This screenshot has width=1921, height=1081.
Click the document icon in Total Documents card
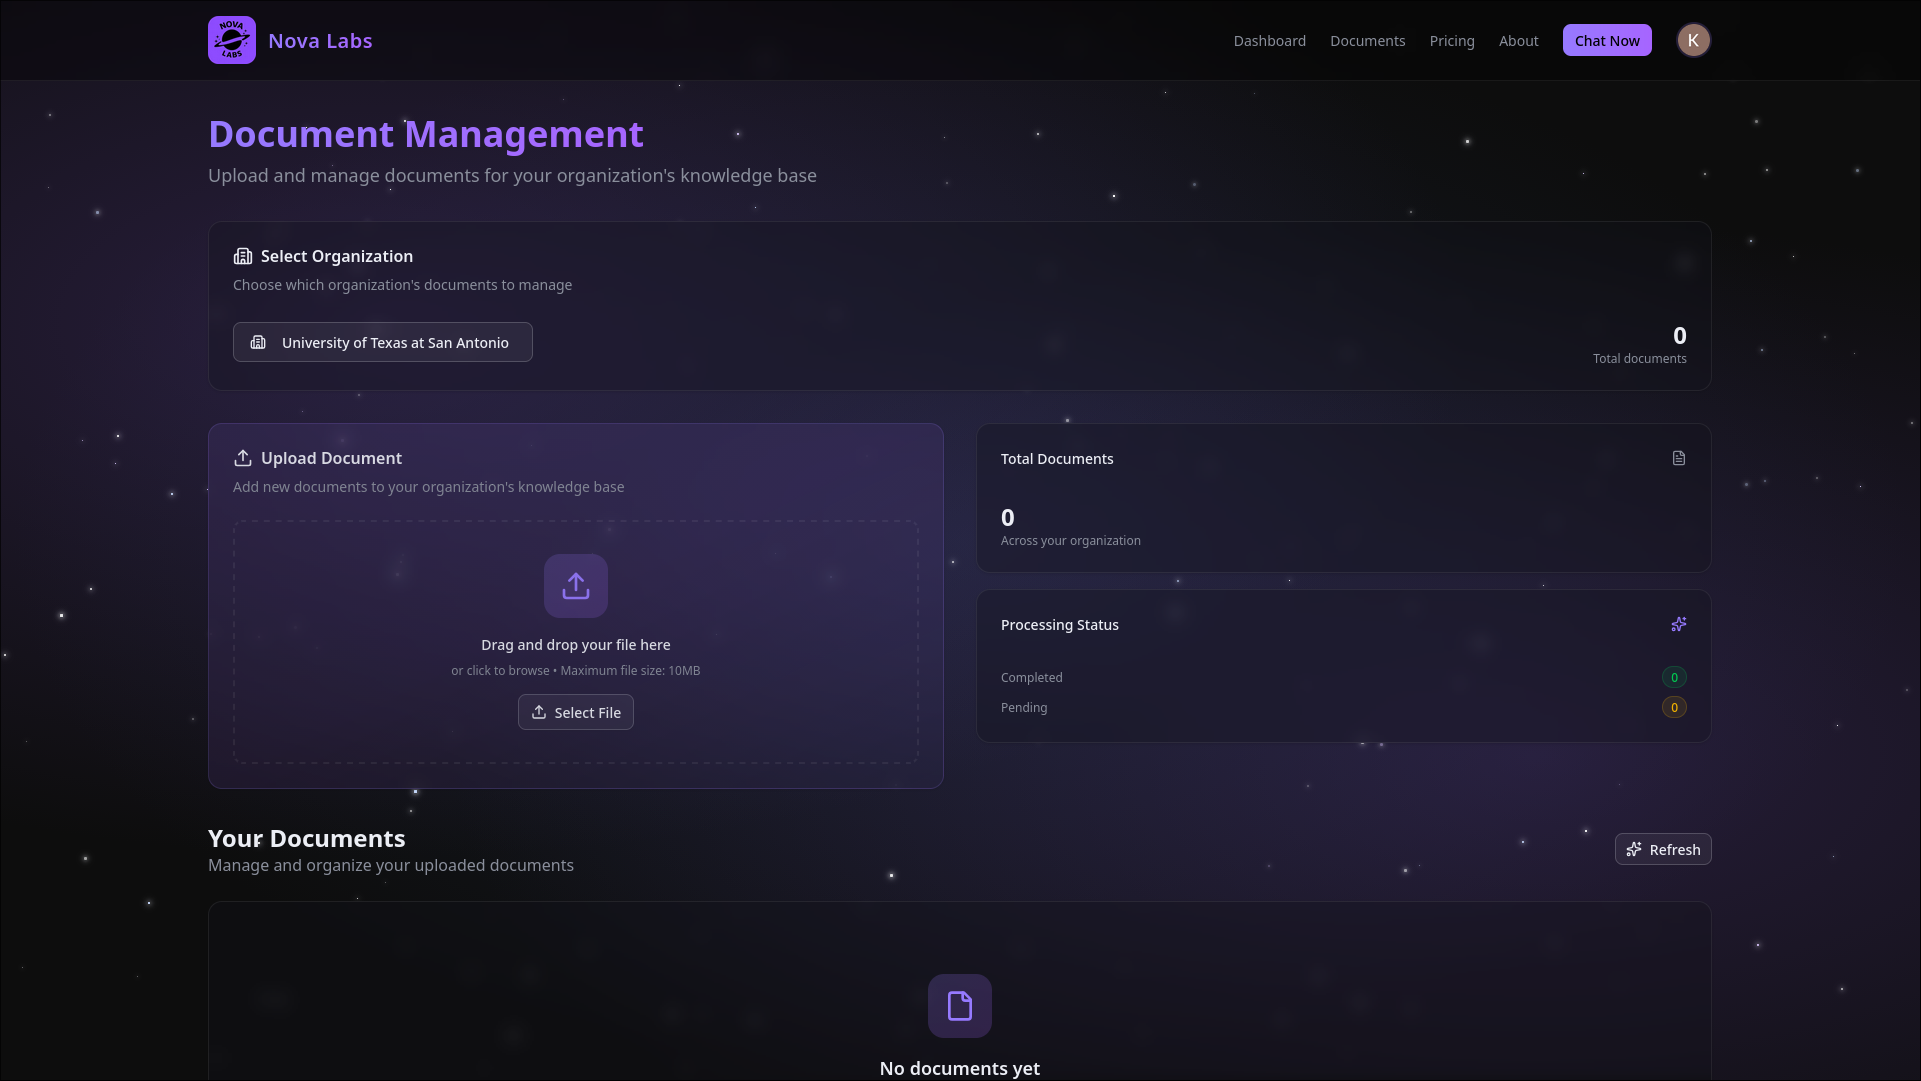tap(1679, 458)
